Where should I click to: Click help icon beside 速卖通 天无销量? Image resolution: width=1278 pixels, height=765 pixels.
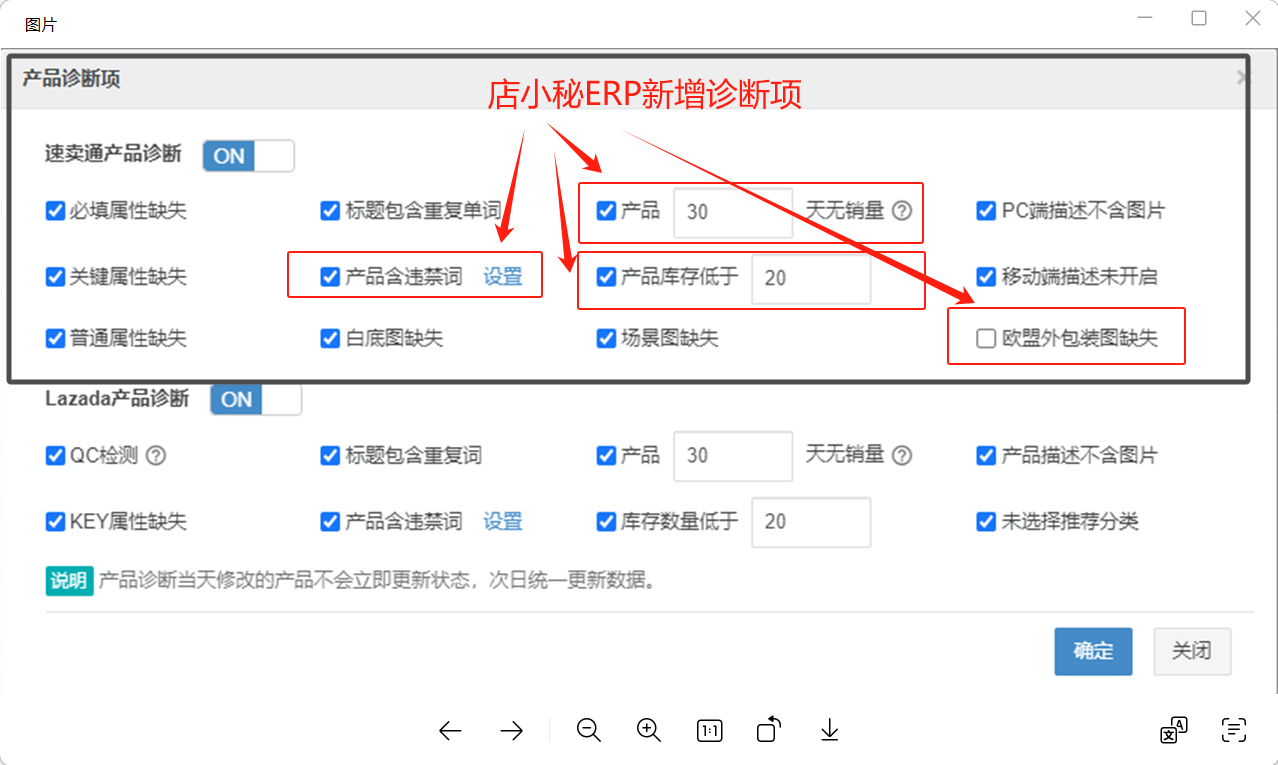[902, 211]
